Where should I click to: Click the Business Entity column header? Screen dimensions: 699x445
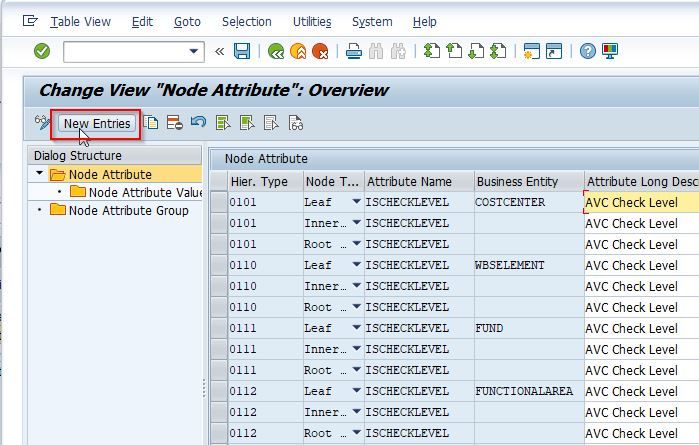pos(529,181)
